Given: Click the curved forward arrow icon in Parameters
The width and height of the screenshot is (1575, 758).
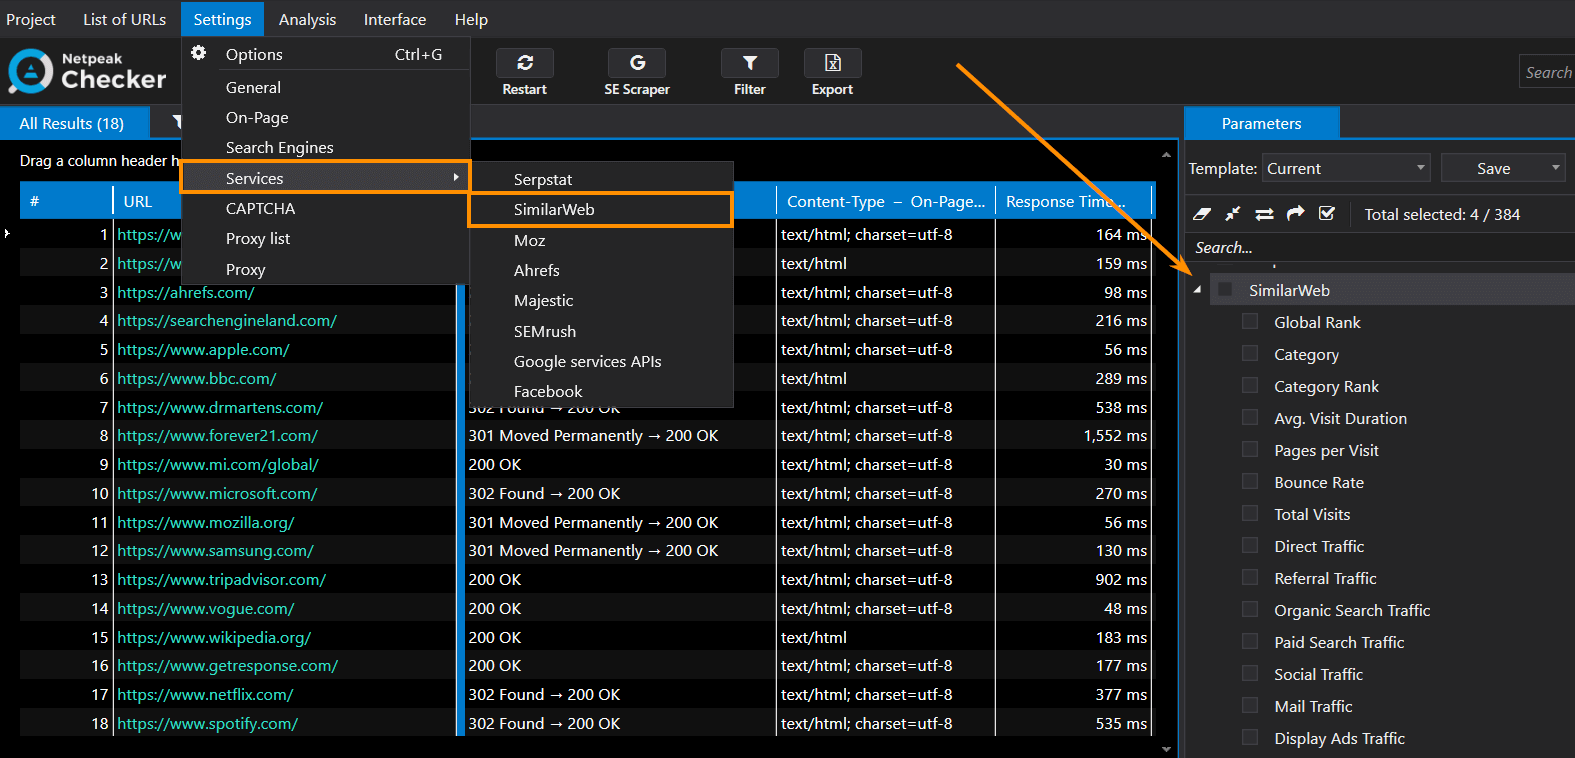Looking at the screenshot, I should tap(1296, 214).
